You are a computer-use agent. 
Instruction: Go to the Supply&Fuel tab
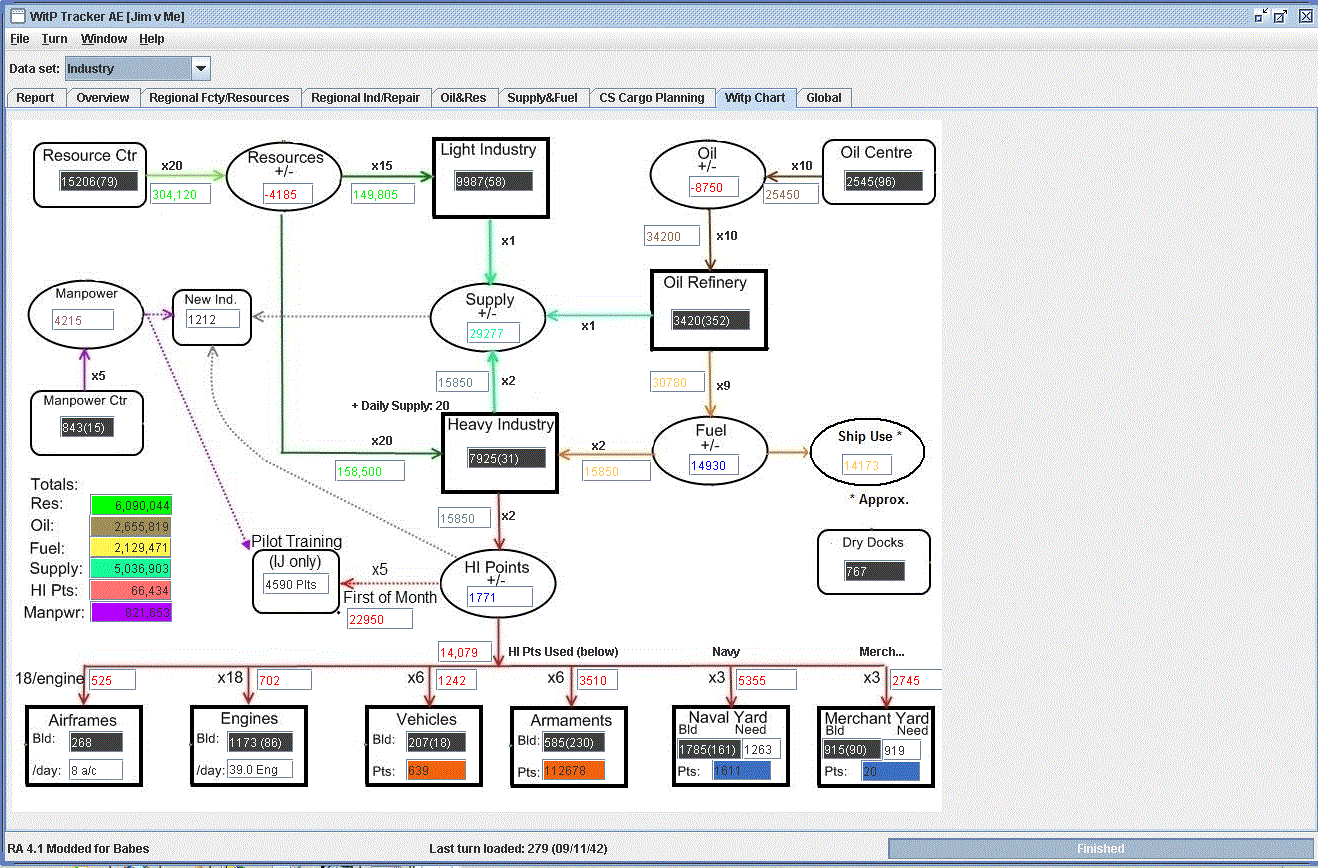coord(542,98)
